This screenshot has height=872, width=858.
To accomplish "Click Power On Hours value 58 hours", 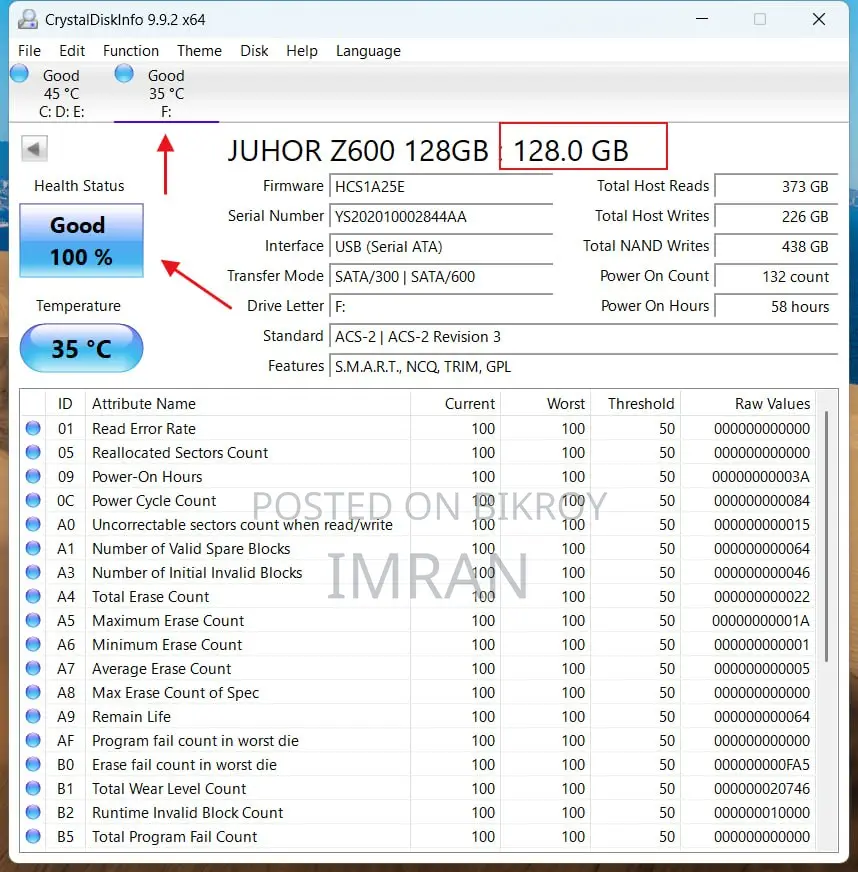I will tap(776, 306).
